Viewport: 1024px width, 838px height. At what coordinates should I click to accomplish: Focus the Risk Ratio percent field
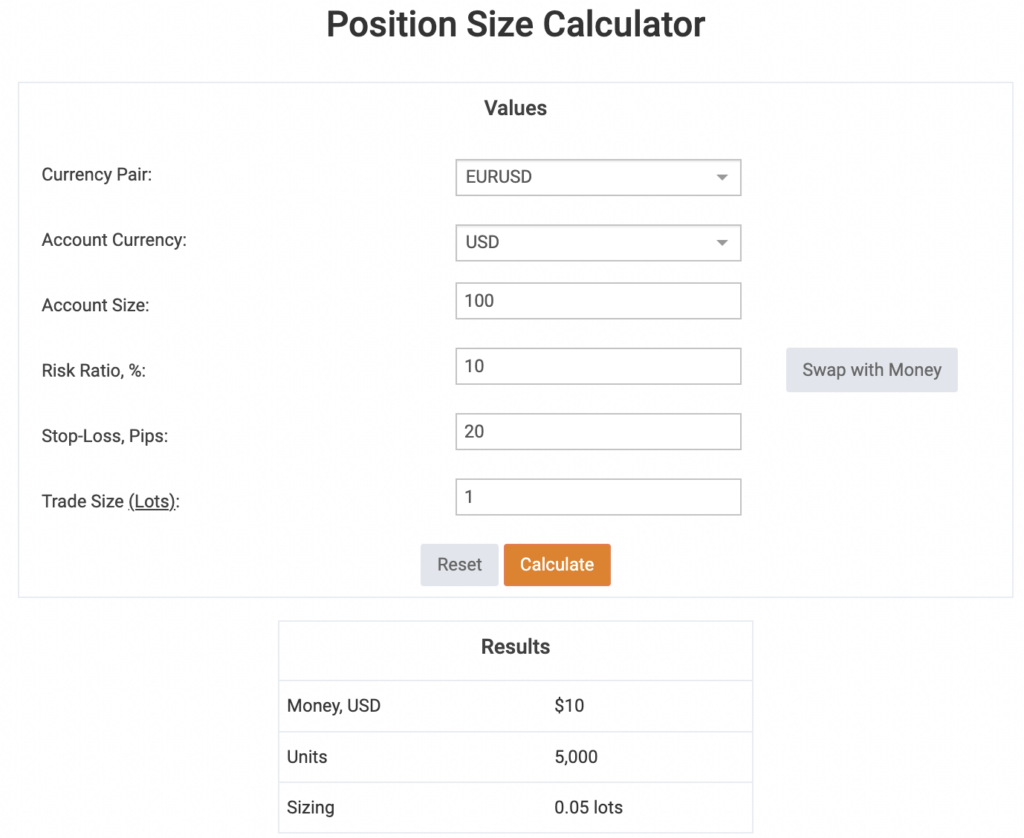597,366
